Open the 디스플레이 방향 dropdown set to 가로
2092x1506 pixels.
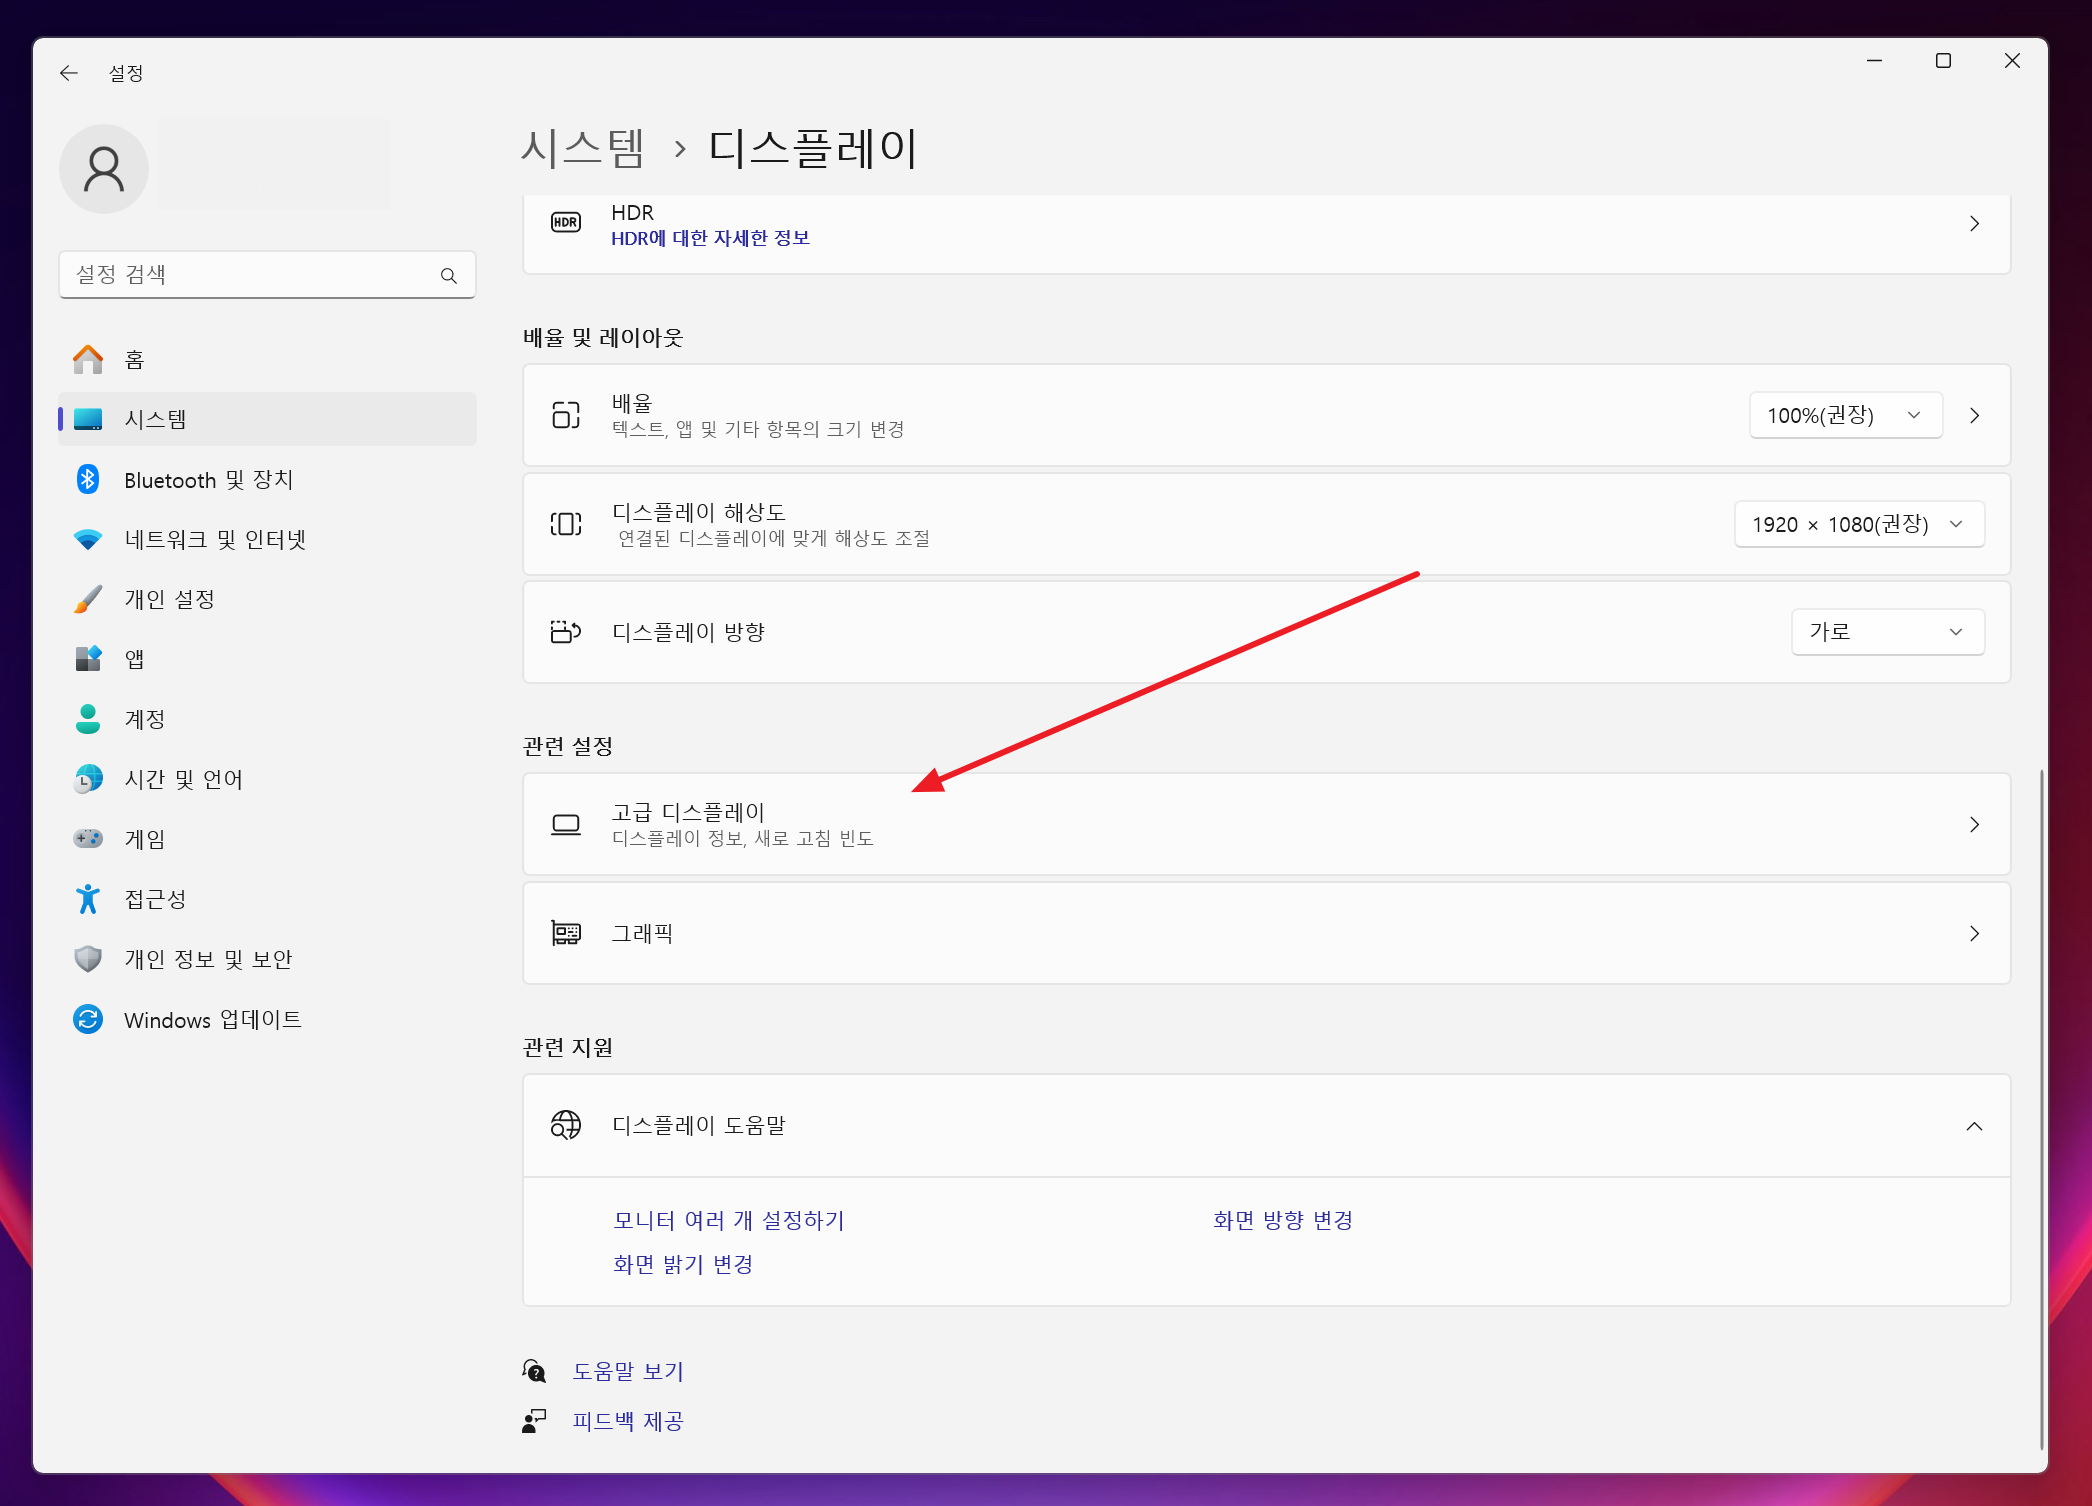click(1887, 633)
